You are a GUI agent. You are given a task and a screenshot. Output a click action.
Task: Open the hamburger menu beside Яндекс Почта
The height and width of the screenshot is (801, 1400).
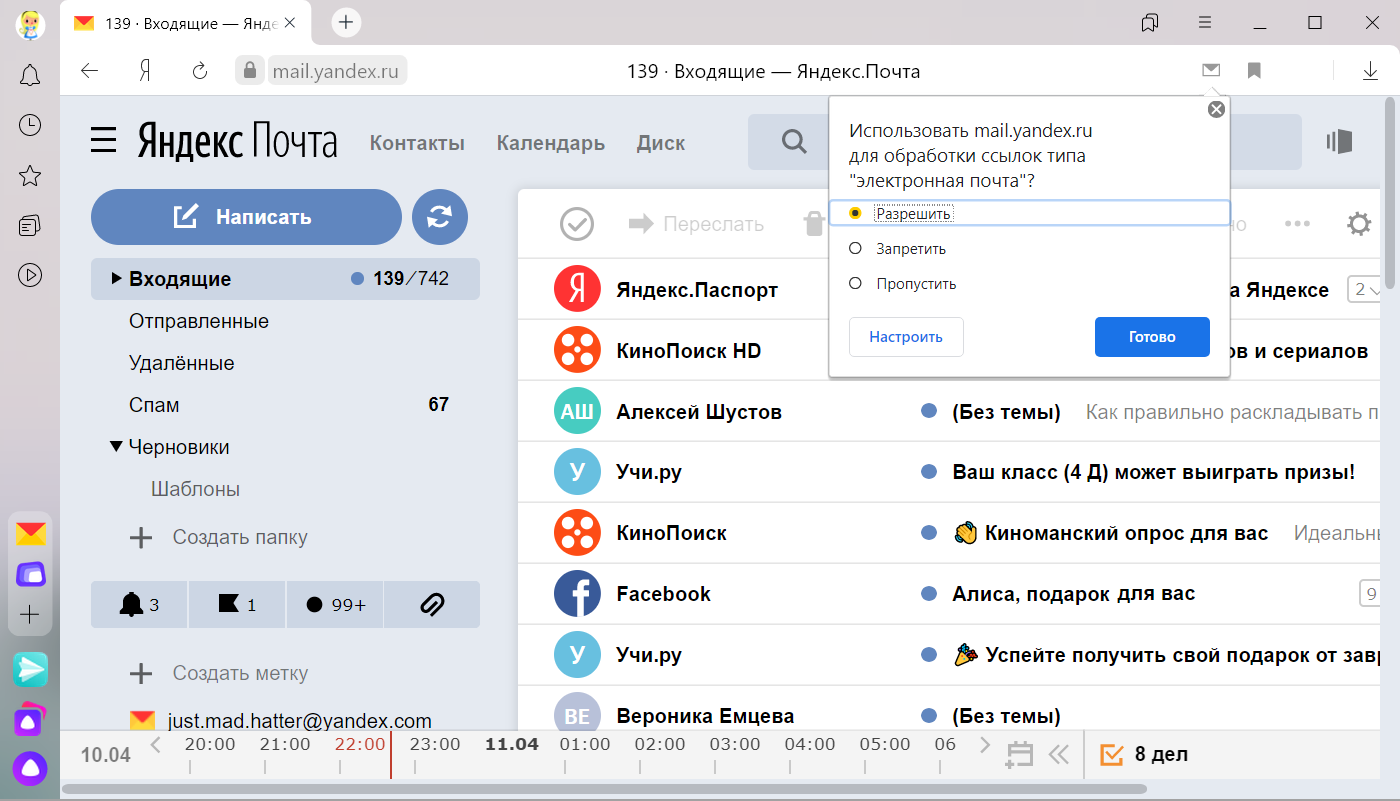click(104, 141)
